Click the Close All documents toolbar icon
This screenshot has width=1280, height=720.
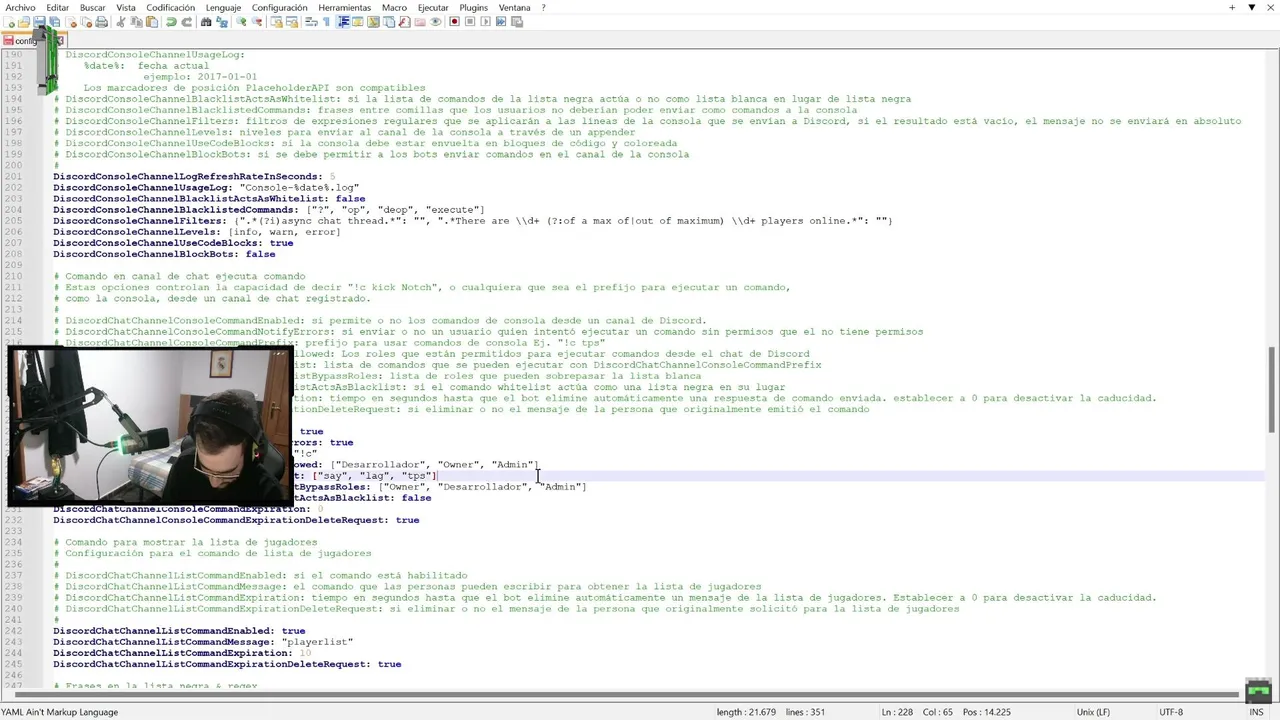coord(86,21)
